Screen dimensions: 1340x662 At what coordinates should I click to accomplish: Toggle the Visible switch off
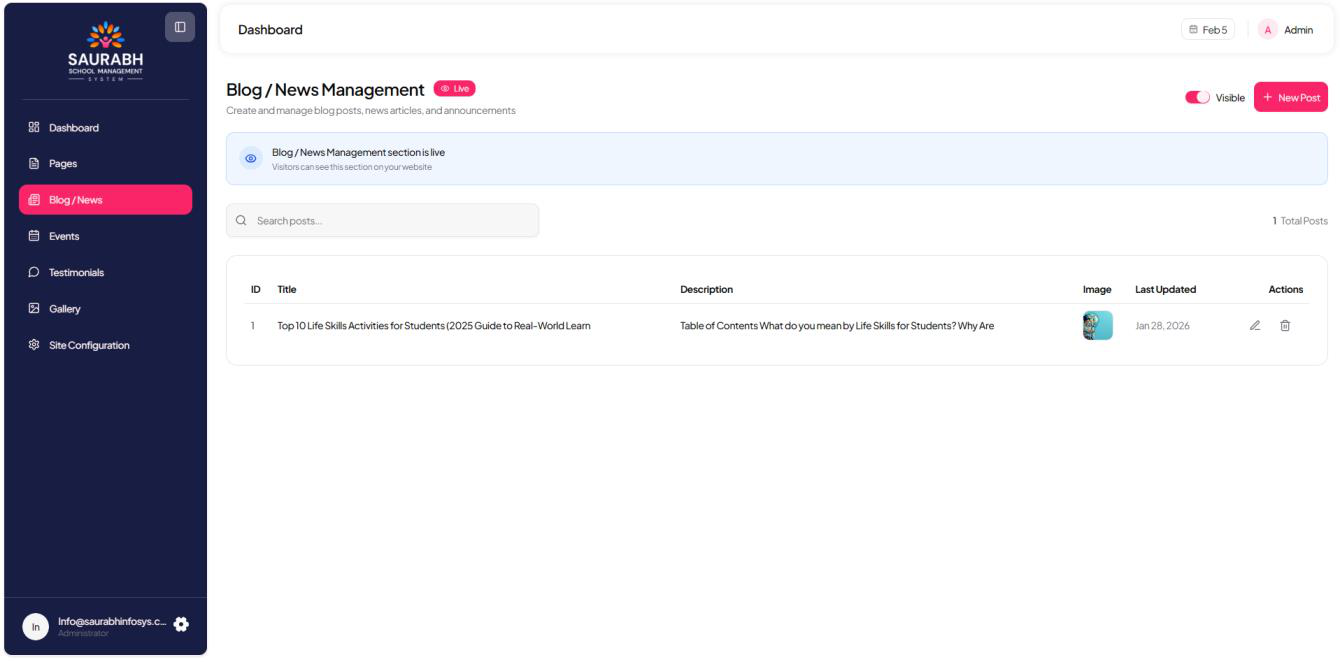pos(1197,97)
